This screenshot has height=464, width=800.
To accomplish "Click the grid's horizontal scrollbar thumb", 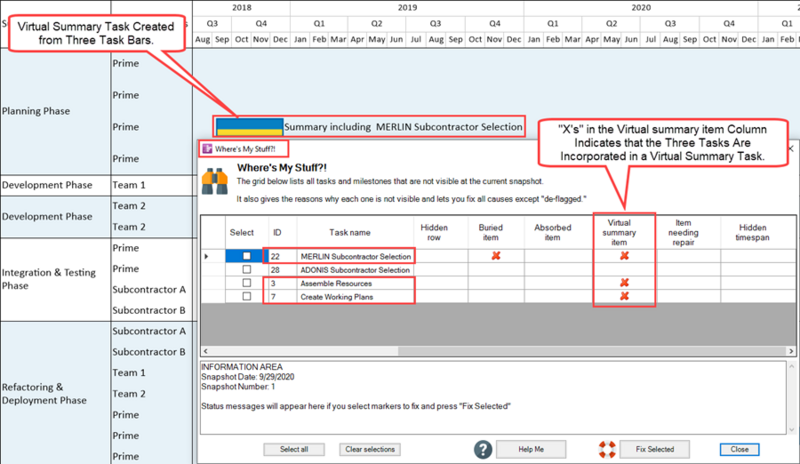I will click(x=592, y=351).
